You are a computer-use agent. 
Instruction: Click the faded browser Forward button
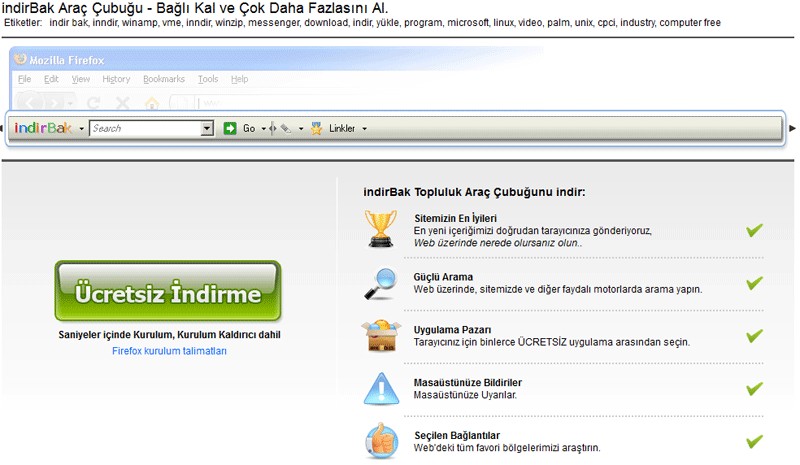[x=54, y=103]
